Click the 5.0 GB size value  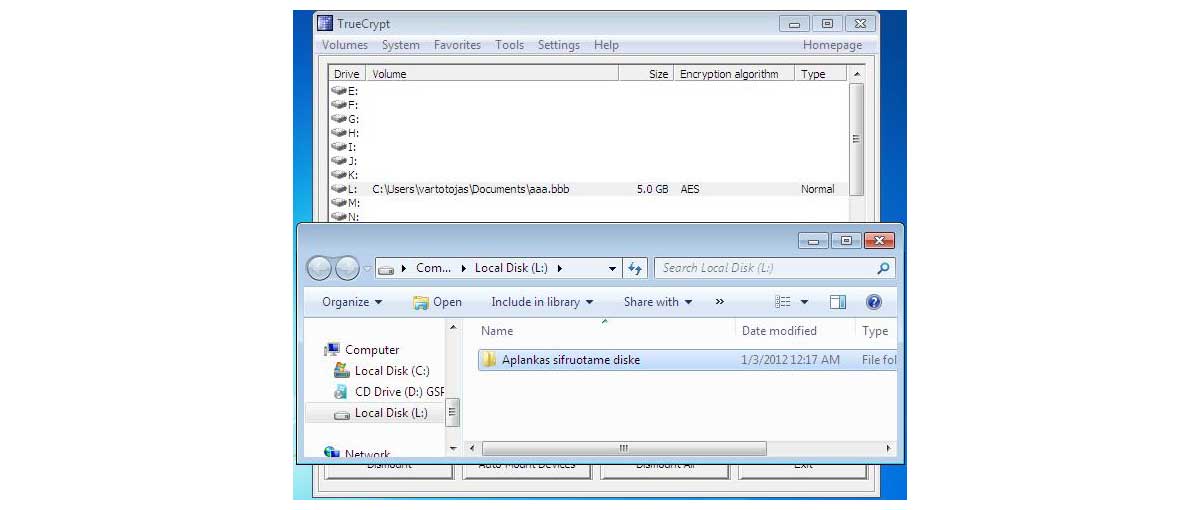[x=652, y=189]
